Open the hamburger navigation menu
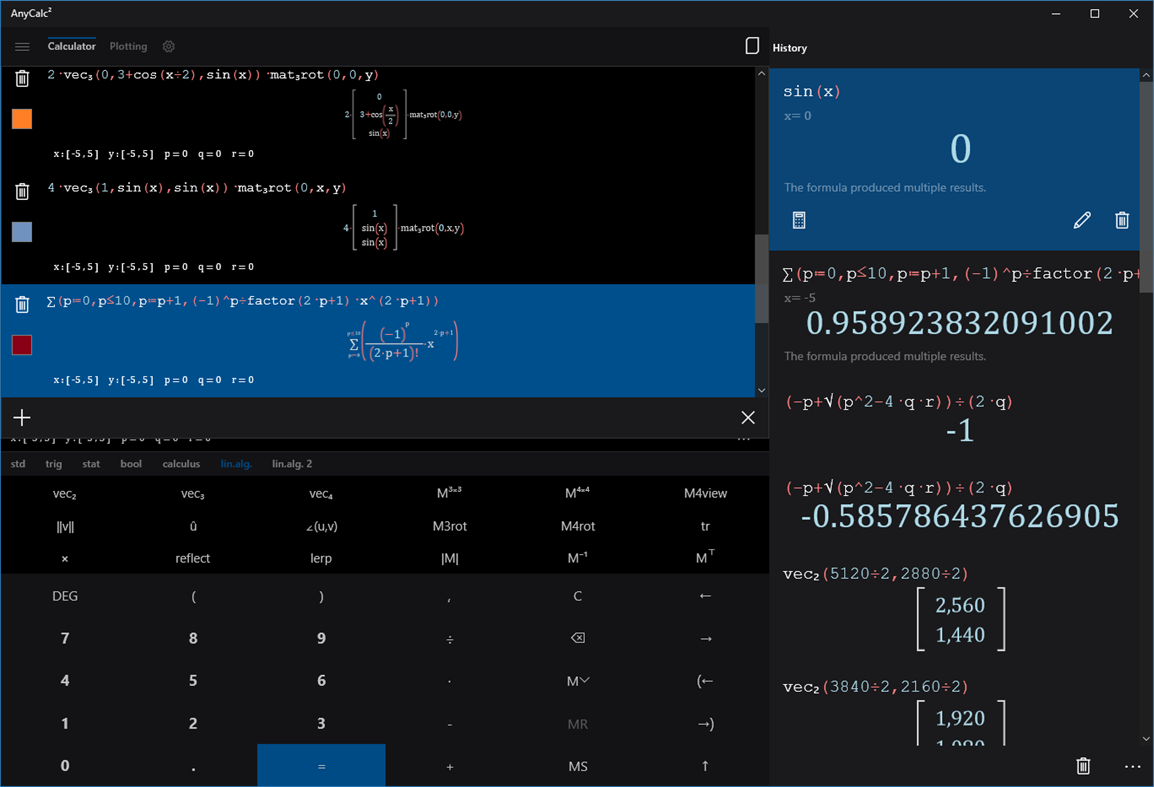This screenshot has width=1154, height=787. click(x=22, y=46)
